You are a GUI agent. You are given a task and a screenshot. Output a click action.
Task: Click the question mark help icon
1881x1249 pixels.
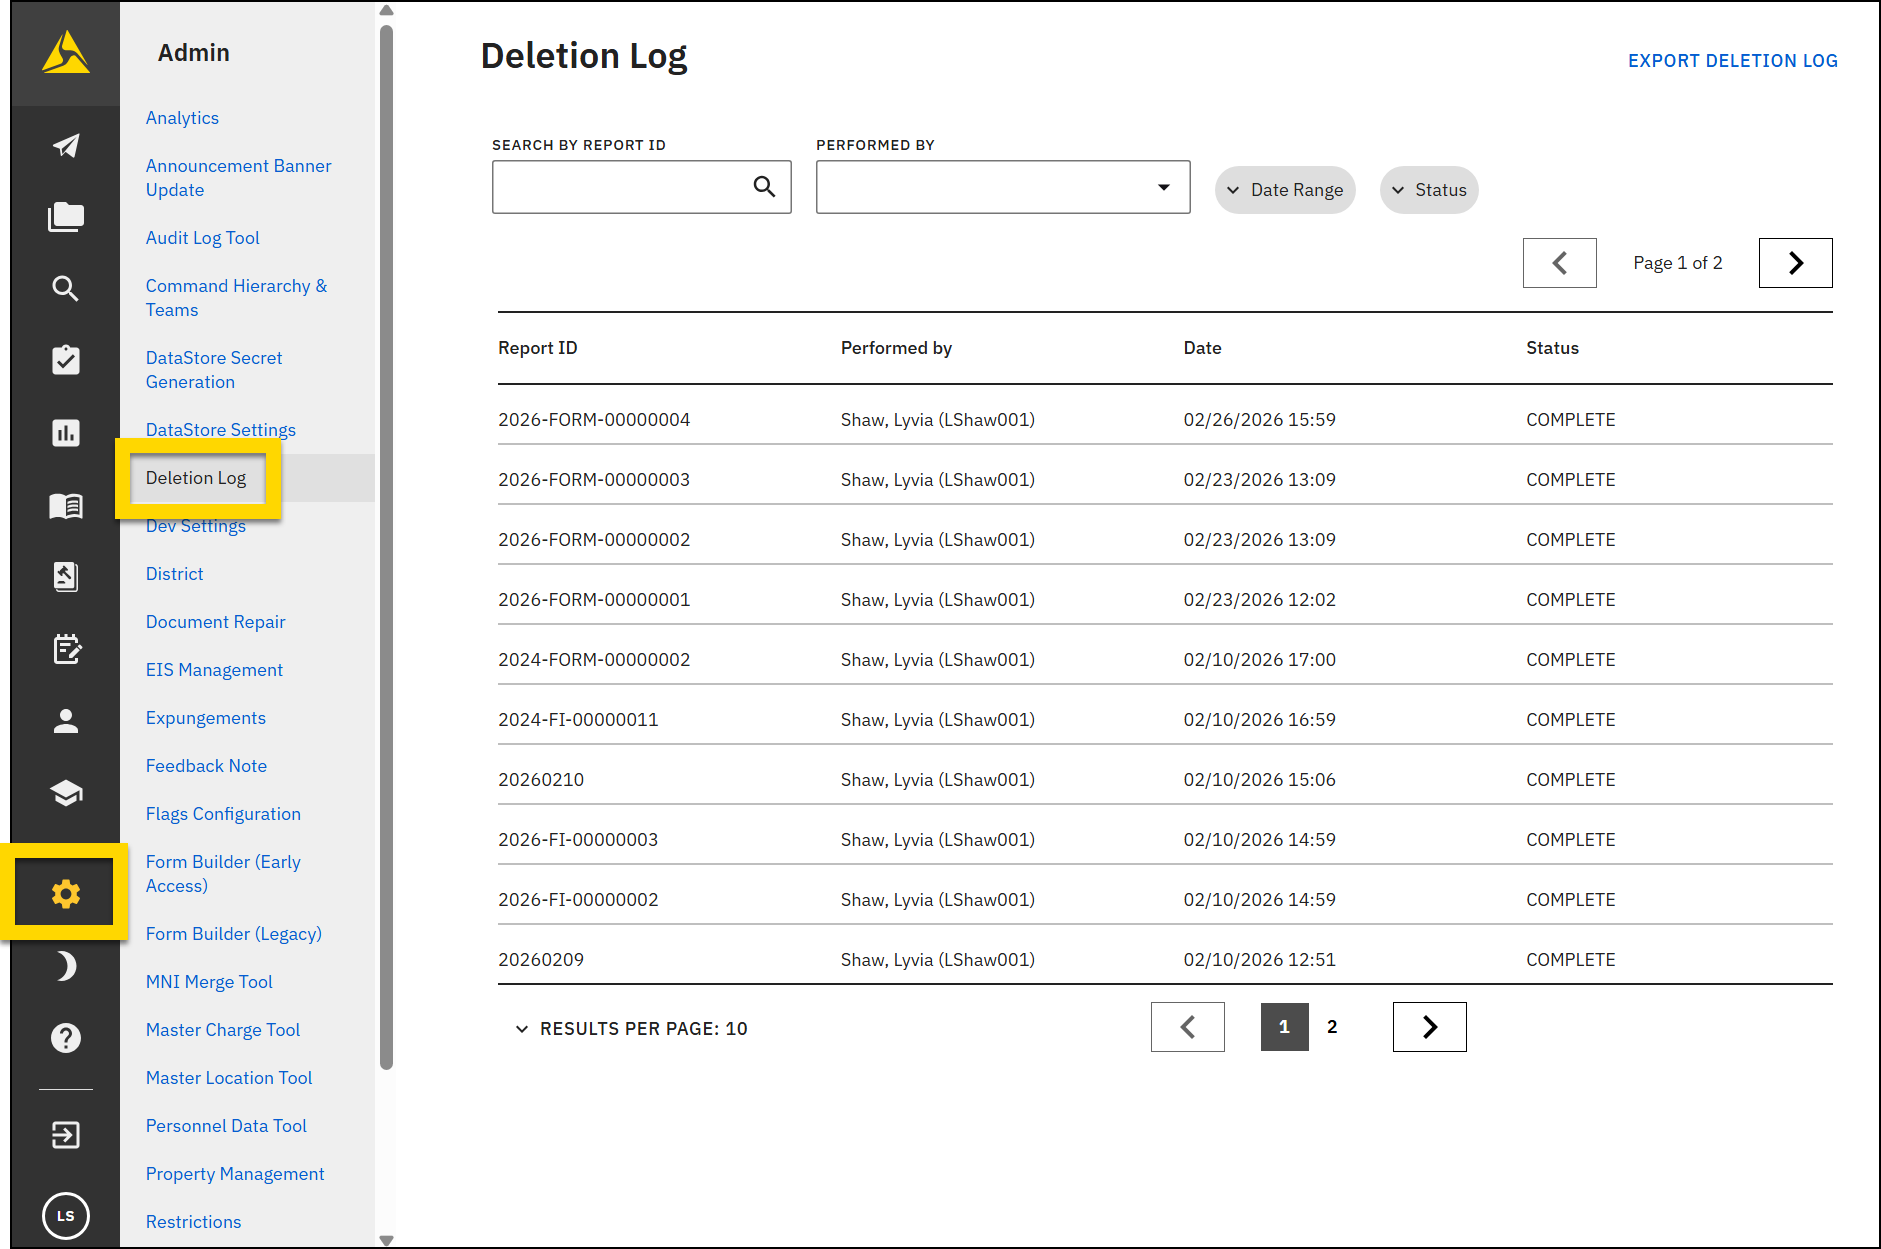click(x=66, y=1038)
